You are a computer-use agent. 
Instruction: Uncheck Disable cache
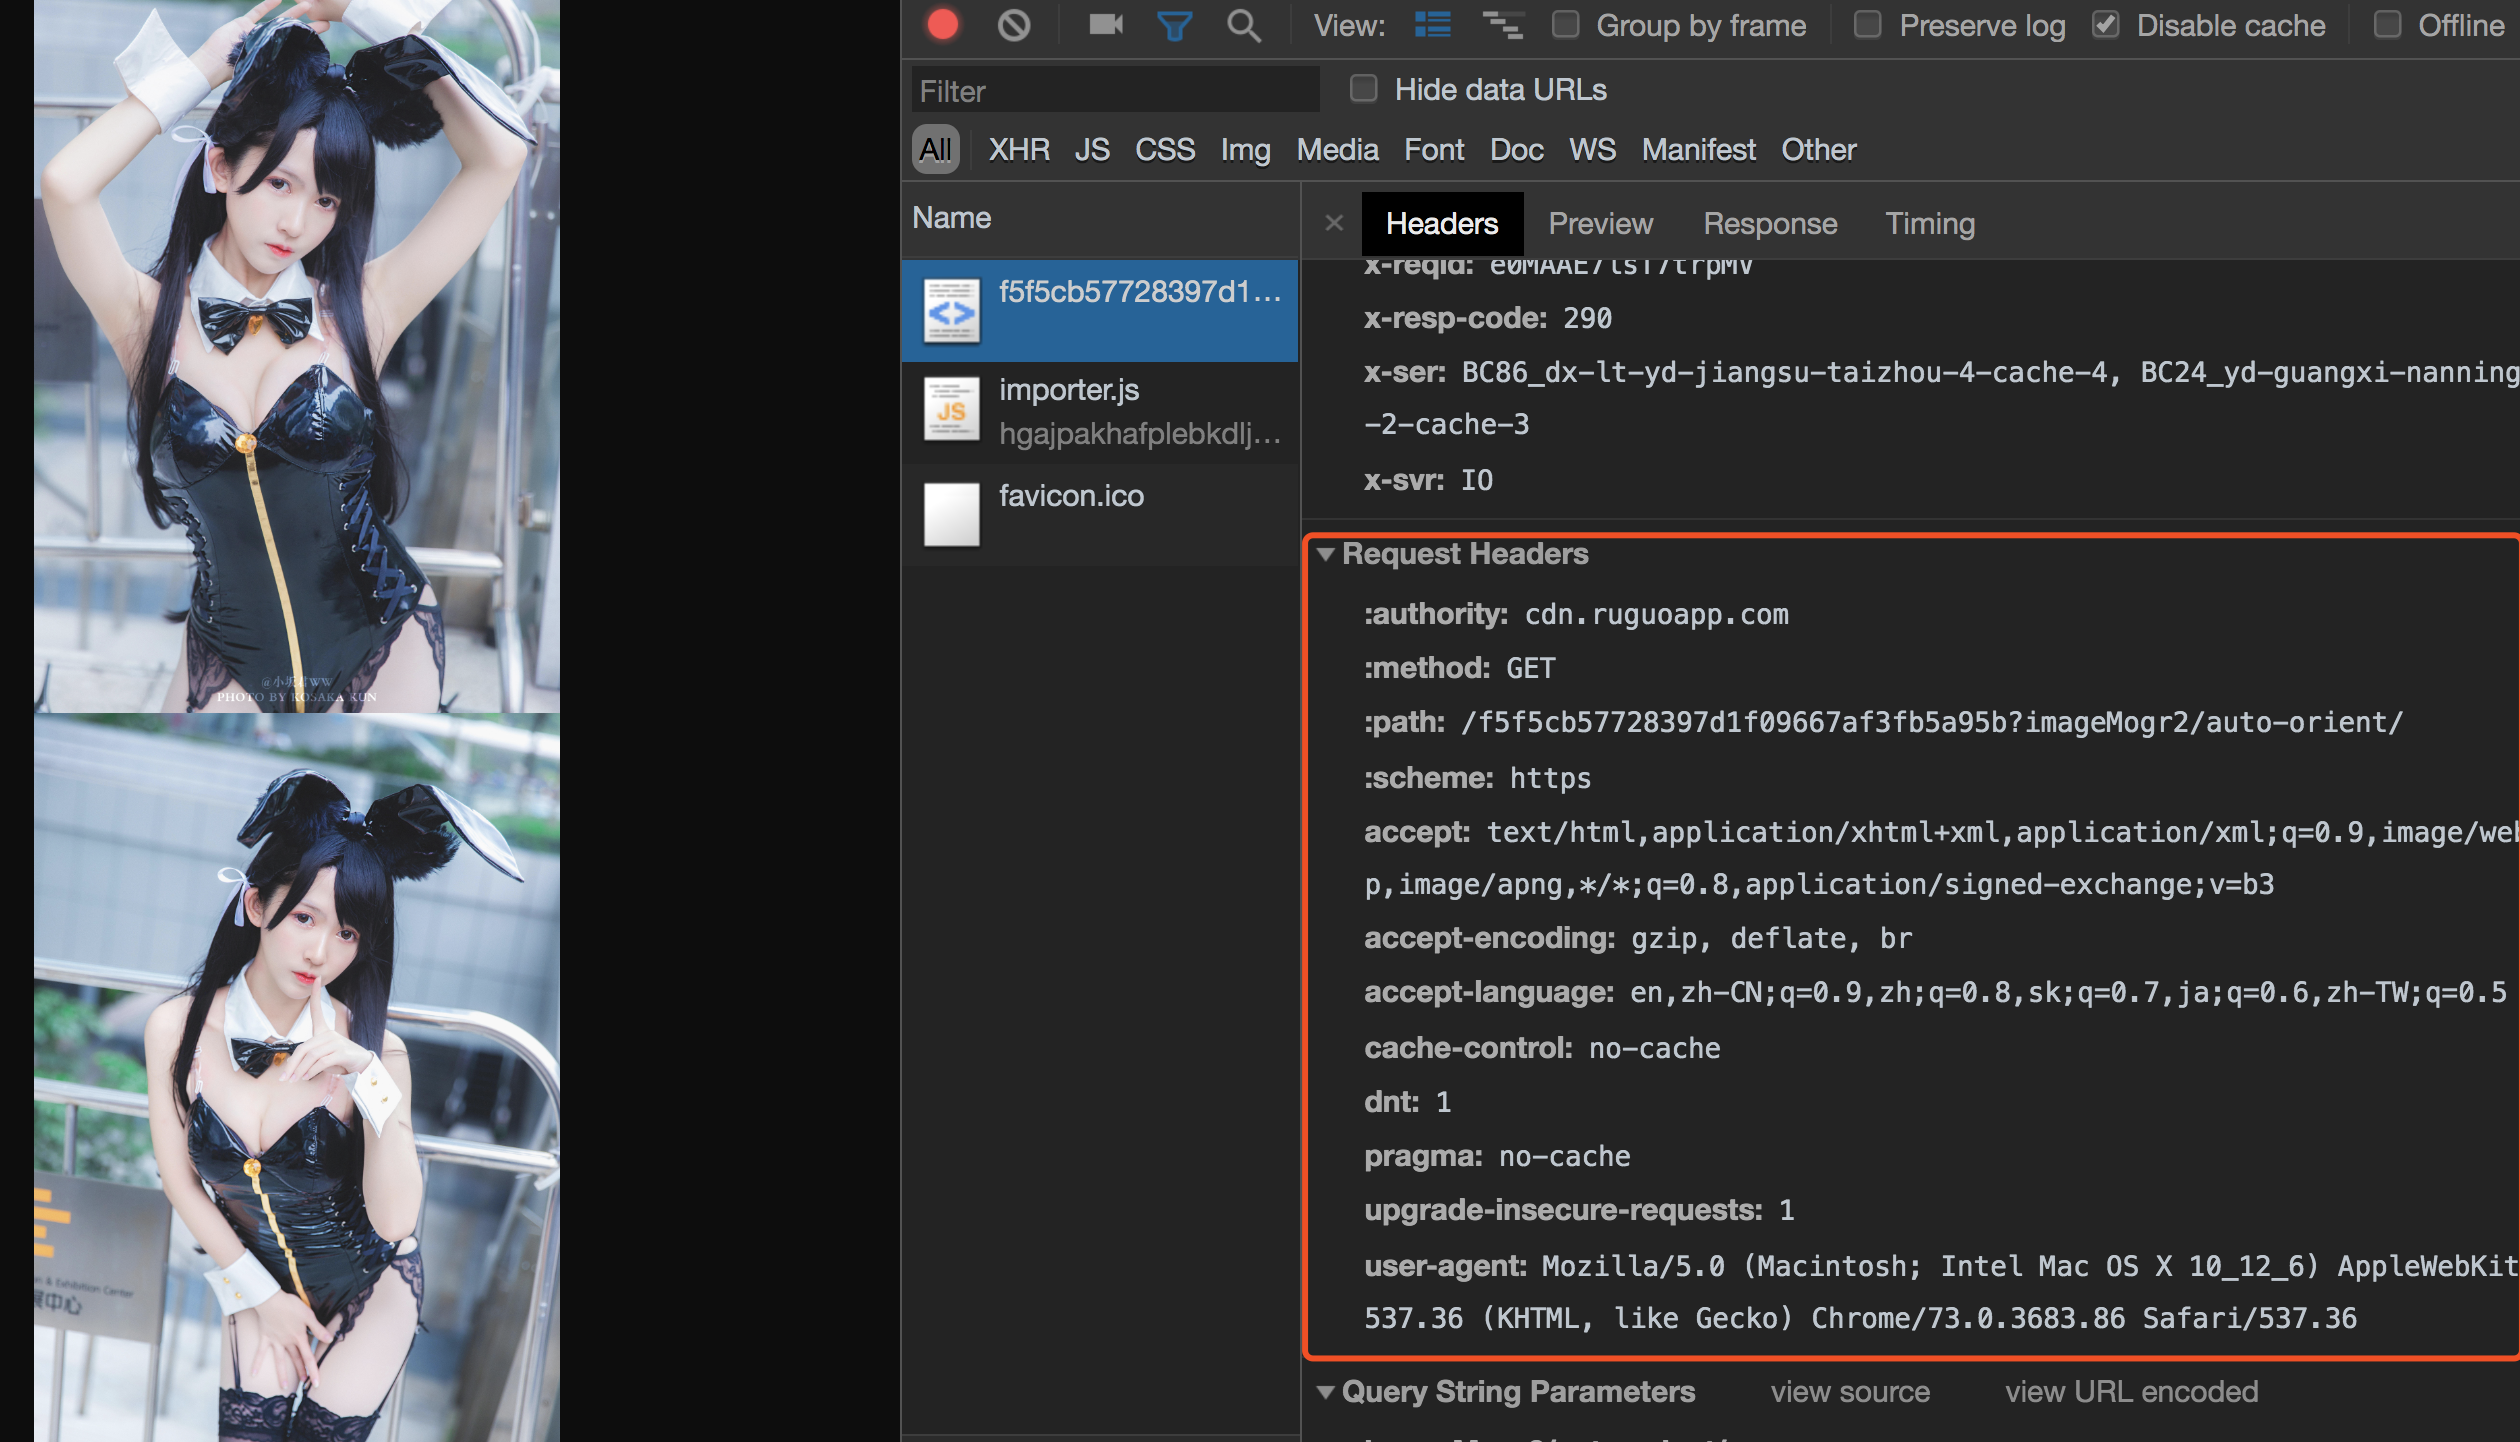pos(2106,25)
